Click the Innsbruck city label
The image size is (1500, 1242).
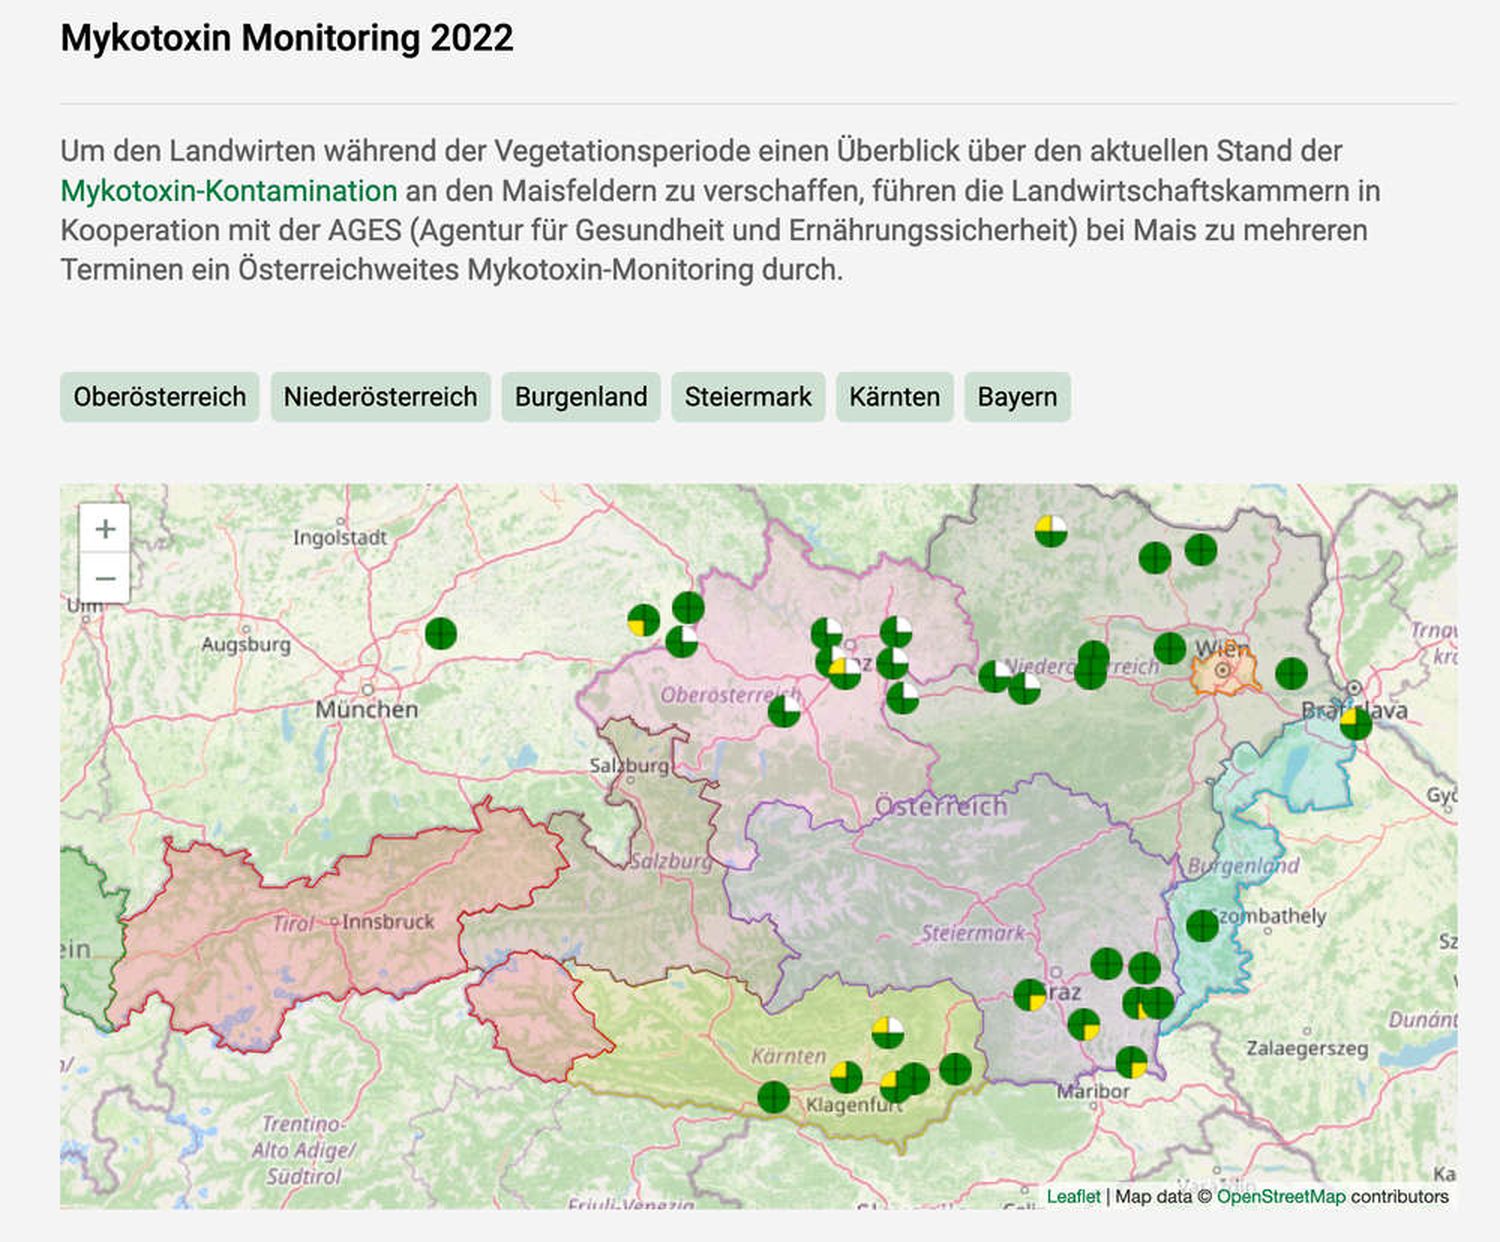click(x=388, y=921)
